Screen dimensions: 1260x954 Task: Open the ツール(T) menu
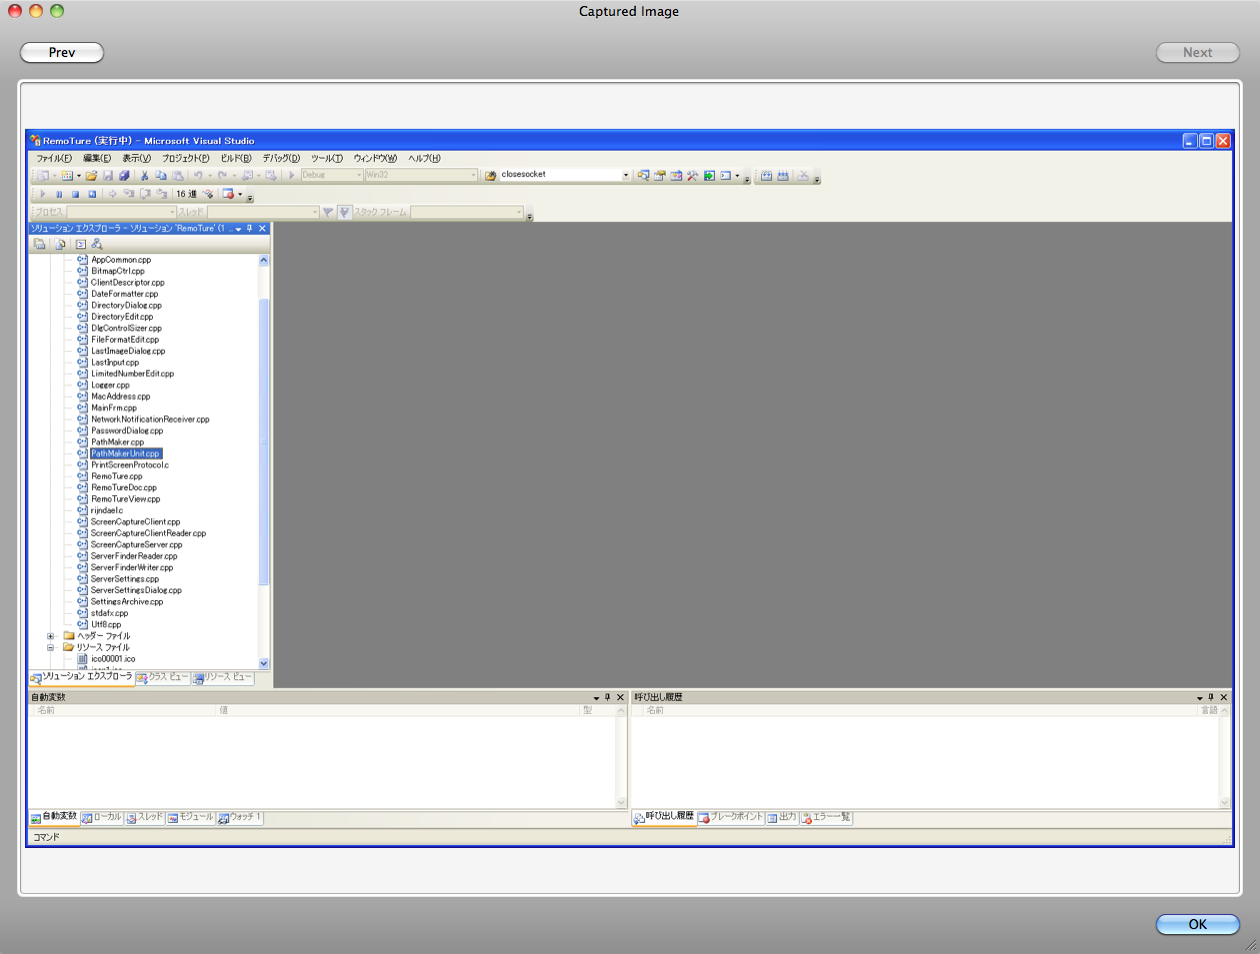pyautogui.click(x=327, y=158)
